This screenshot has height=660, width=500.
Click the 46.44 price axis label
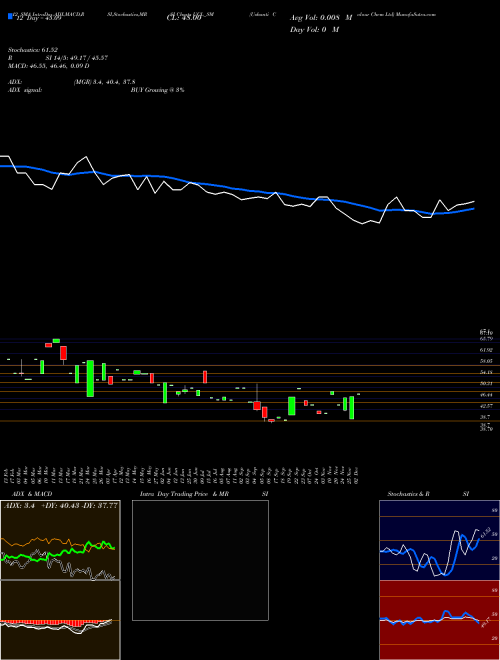tap(486, 395)
